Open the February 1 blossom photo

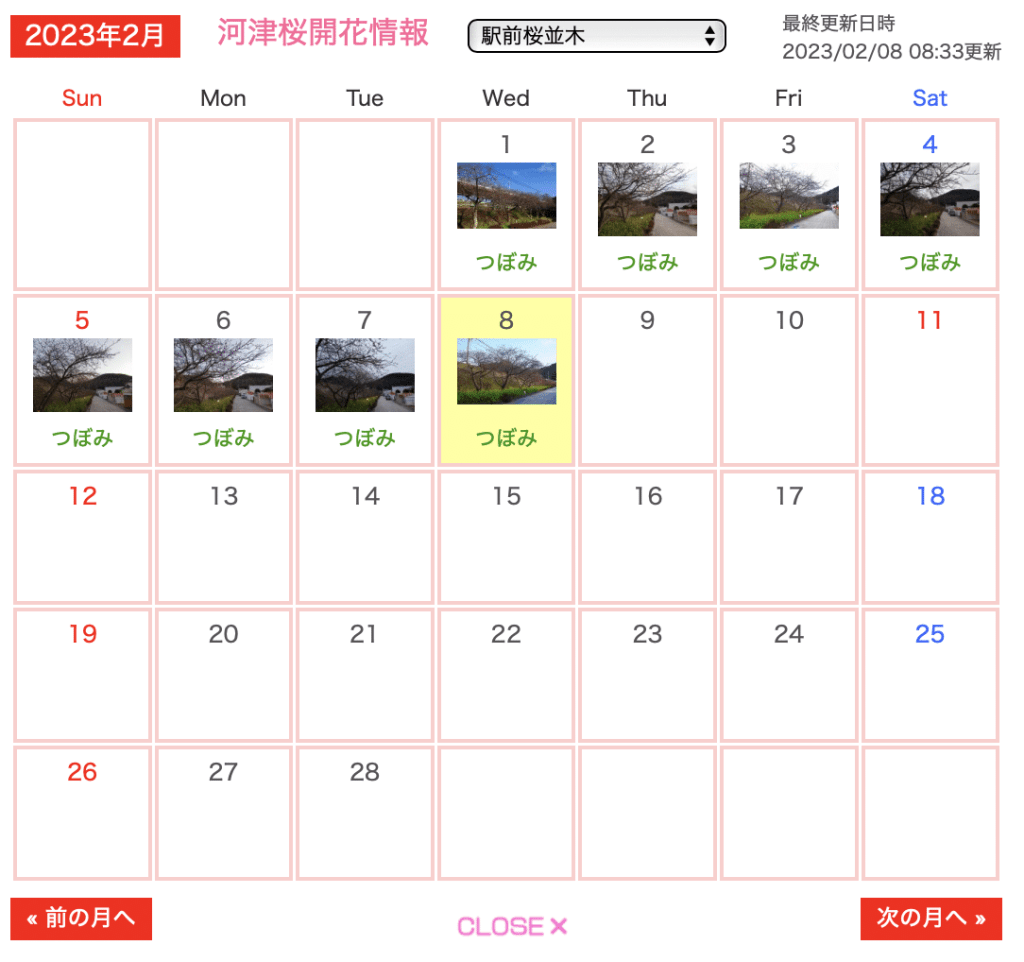pyautogui.click(x=506, y=195)
